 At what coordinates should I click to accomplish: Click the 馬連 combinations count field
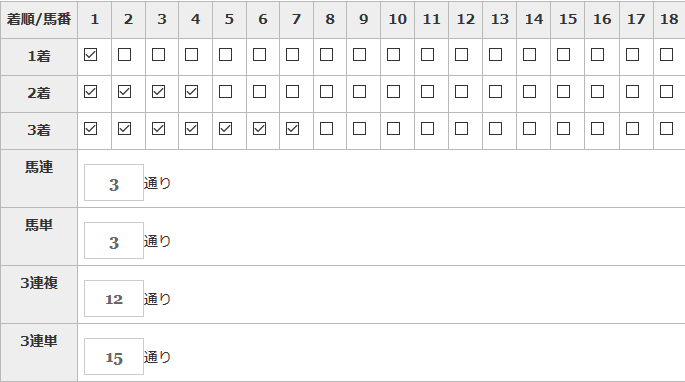pos(114,183)
